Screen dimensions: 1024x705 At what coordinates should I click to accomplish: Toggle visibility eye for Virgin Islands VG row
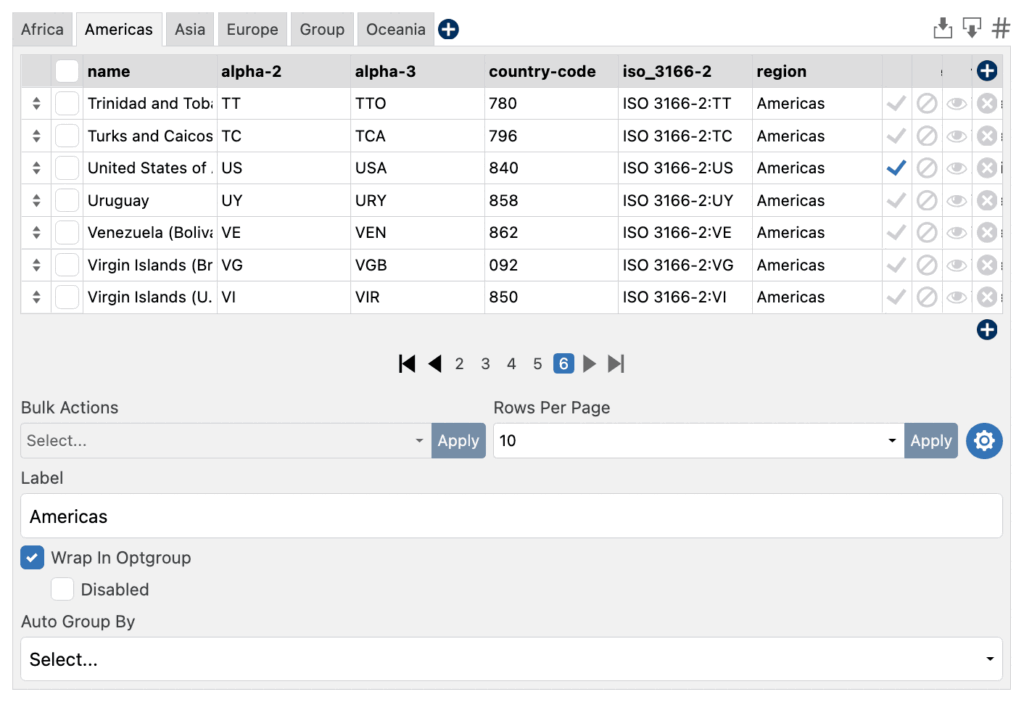pos(957,265)
